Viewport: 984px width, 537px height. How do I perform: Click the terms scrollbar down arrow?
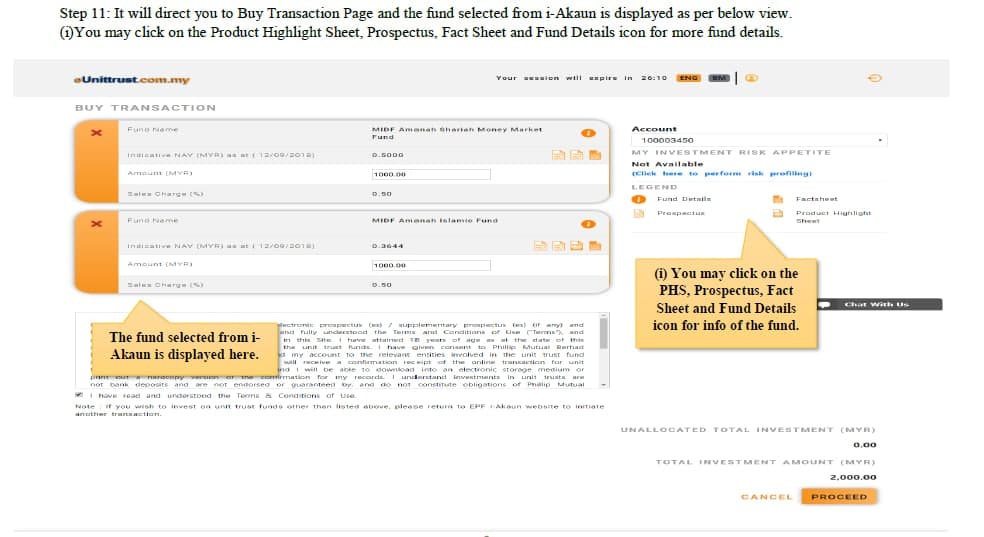coord(604,384)
